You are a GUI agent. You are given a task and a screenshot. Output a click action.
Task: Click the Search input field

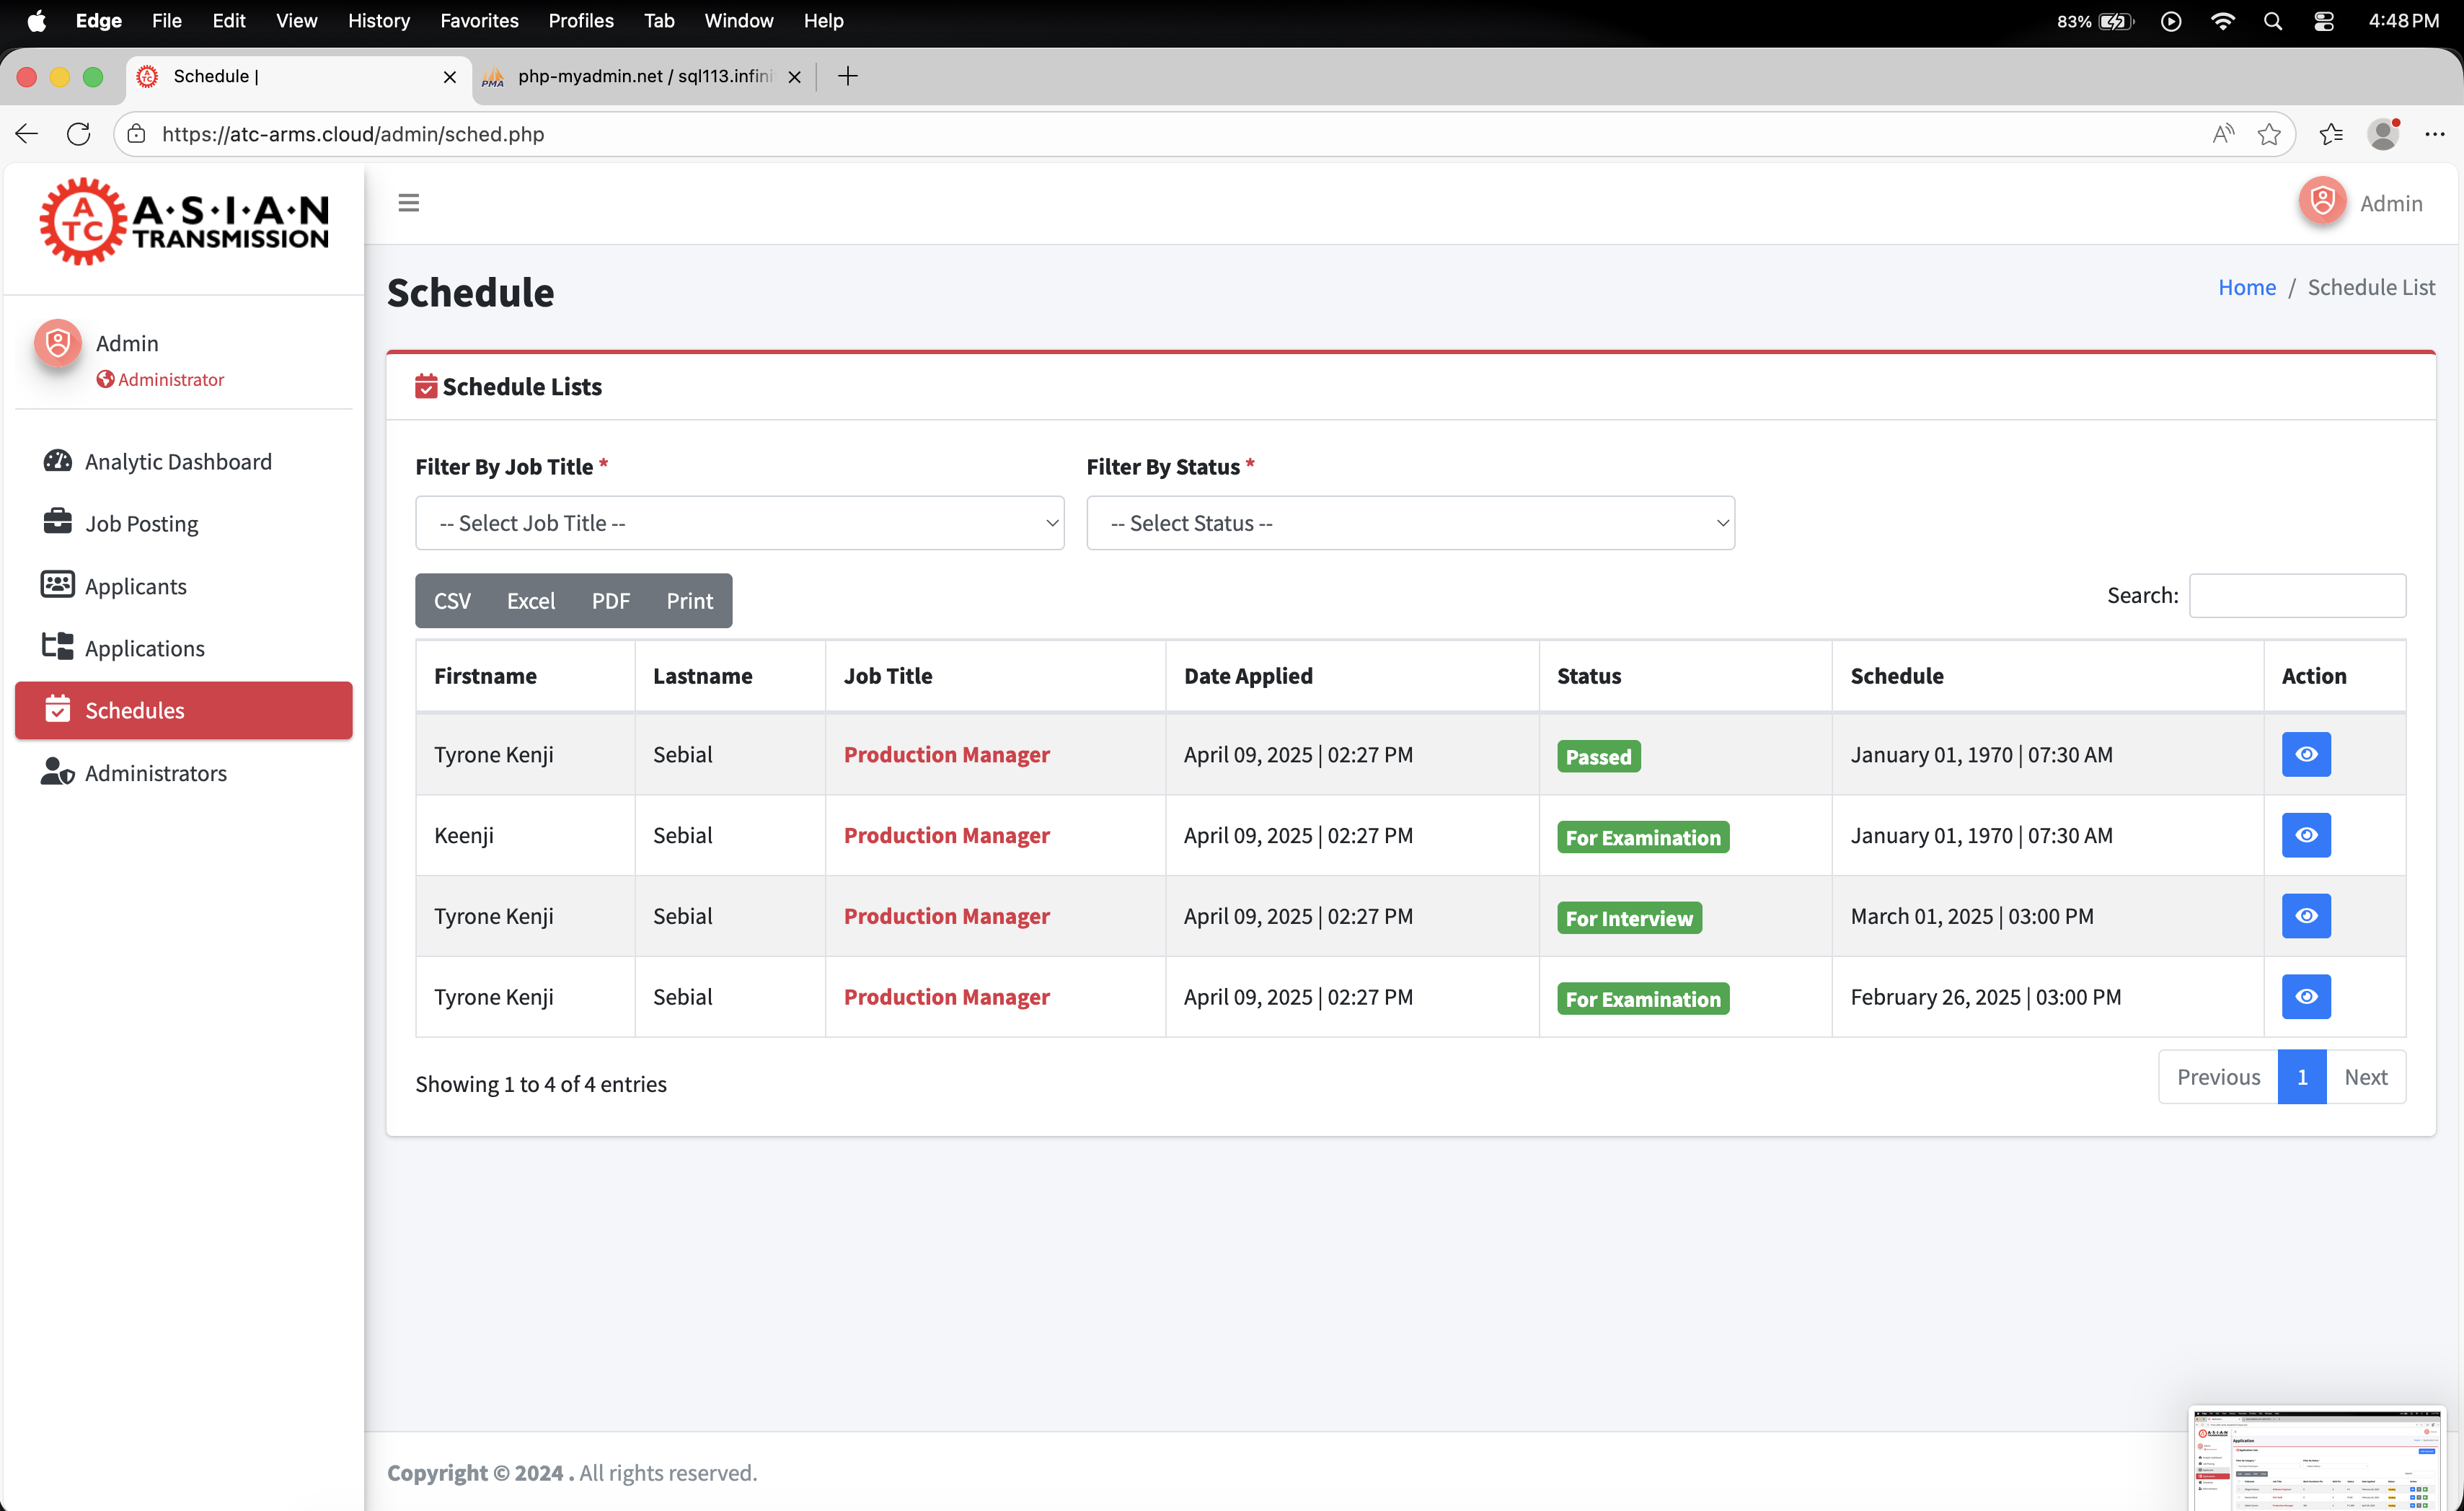pos(2296,595)
